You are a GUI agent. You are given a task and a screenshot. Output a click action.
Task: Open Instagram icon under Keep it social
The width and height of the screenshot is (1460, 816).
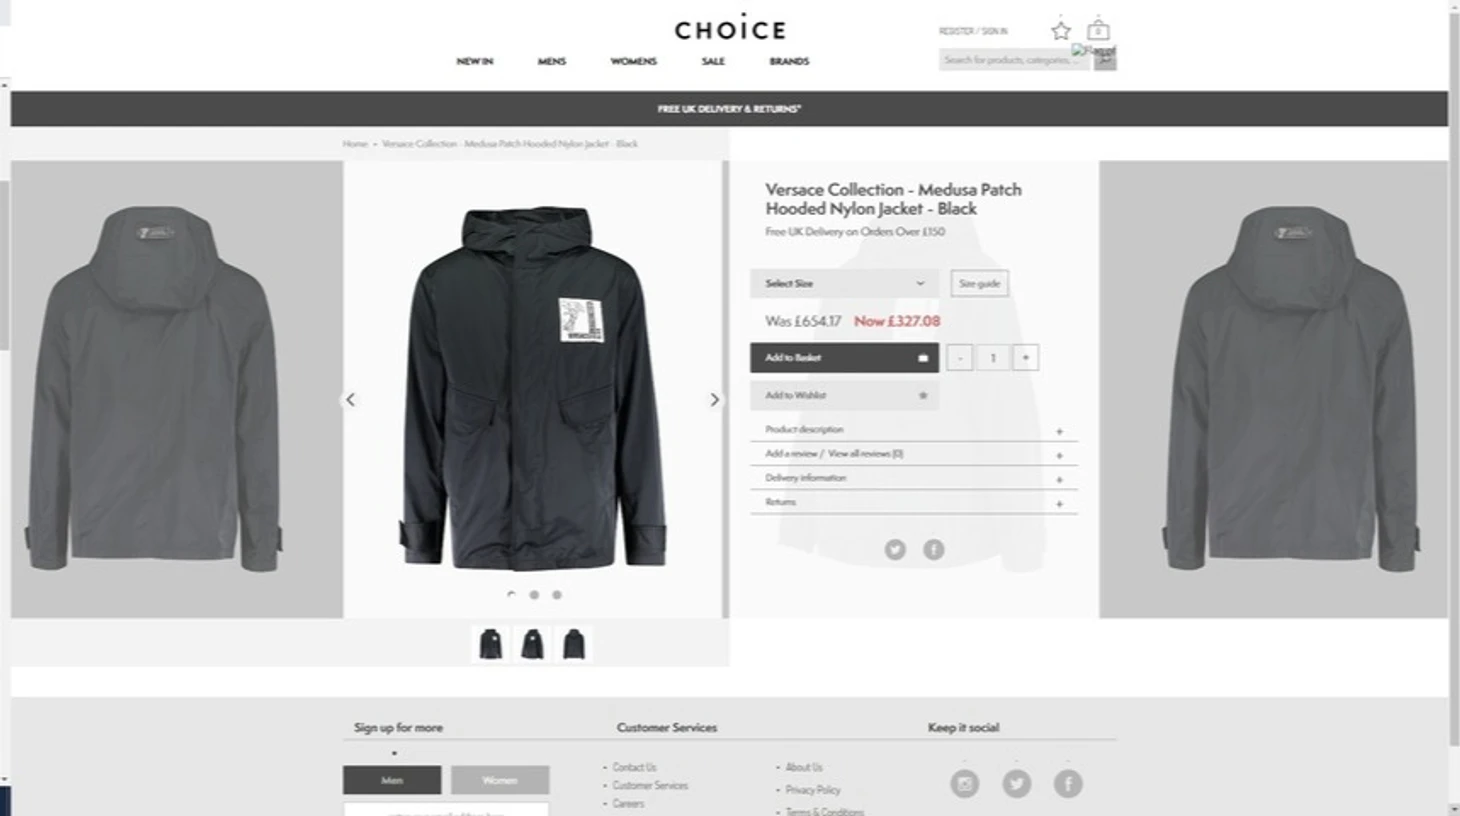coord(965,784)
